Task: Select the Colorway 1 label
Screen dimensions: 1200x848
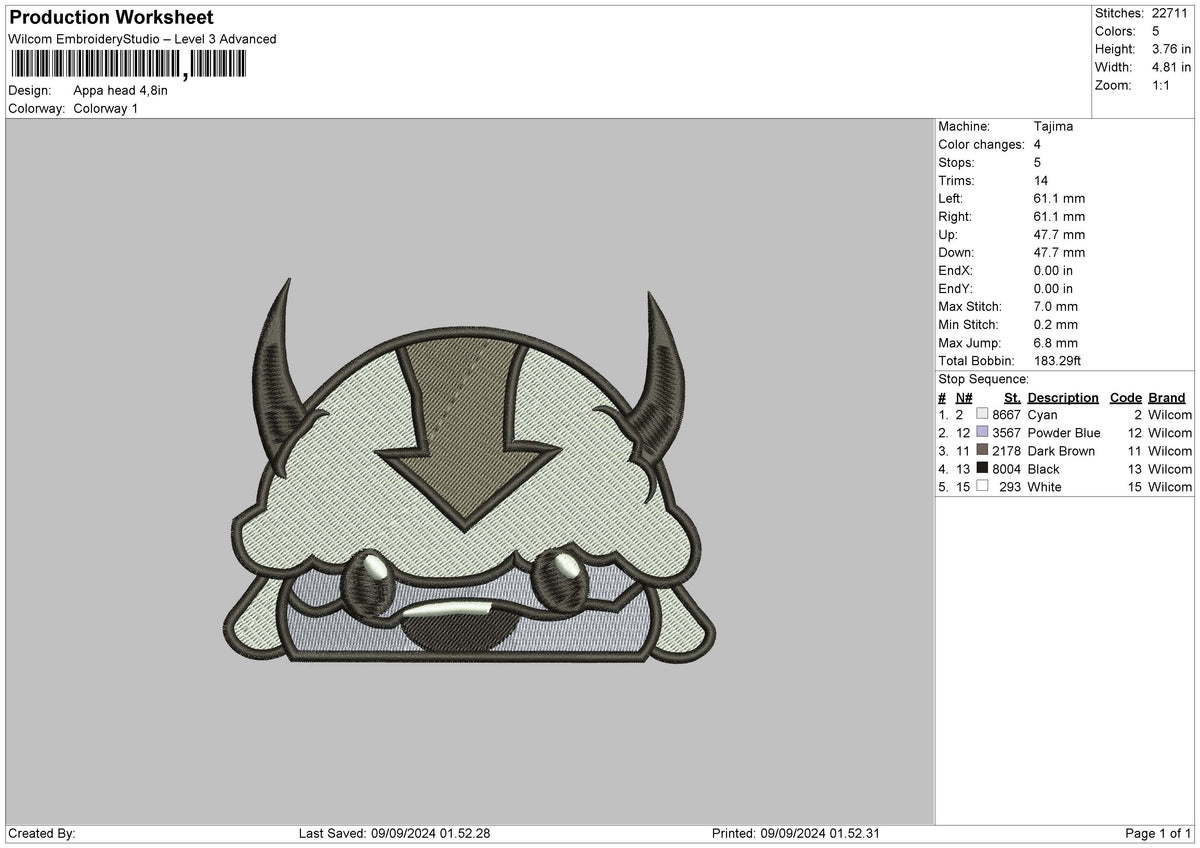Action: (107, 109)
